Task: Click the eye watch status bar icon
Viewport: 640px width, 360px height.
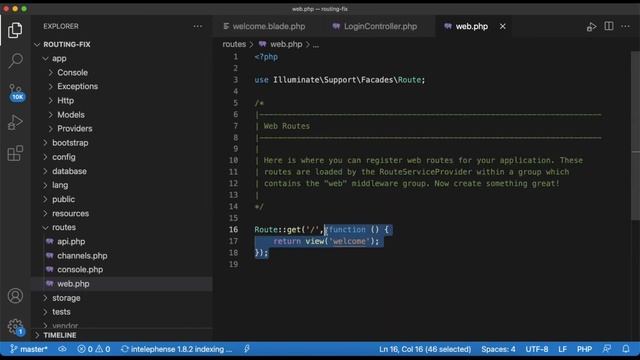Action: [62, 349]
